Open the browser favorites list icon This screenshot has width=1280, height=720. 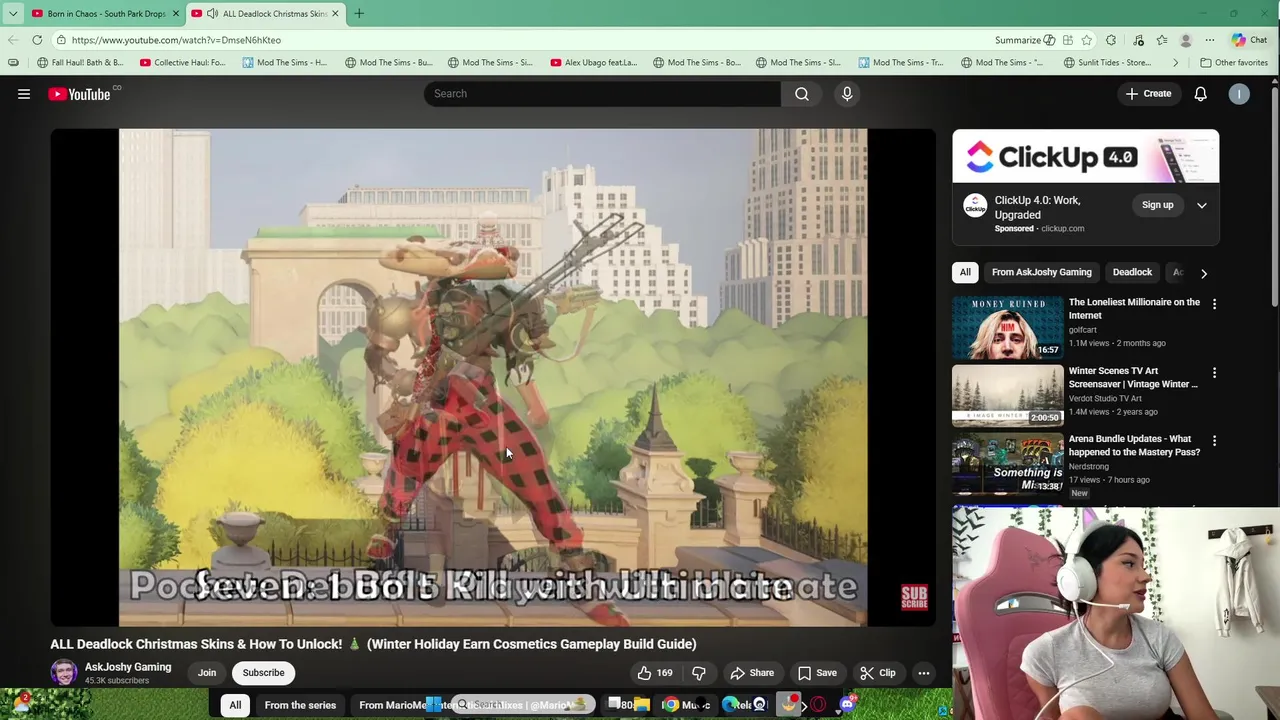pyautogui.click(x=1162, y=40)
